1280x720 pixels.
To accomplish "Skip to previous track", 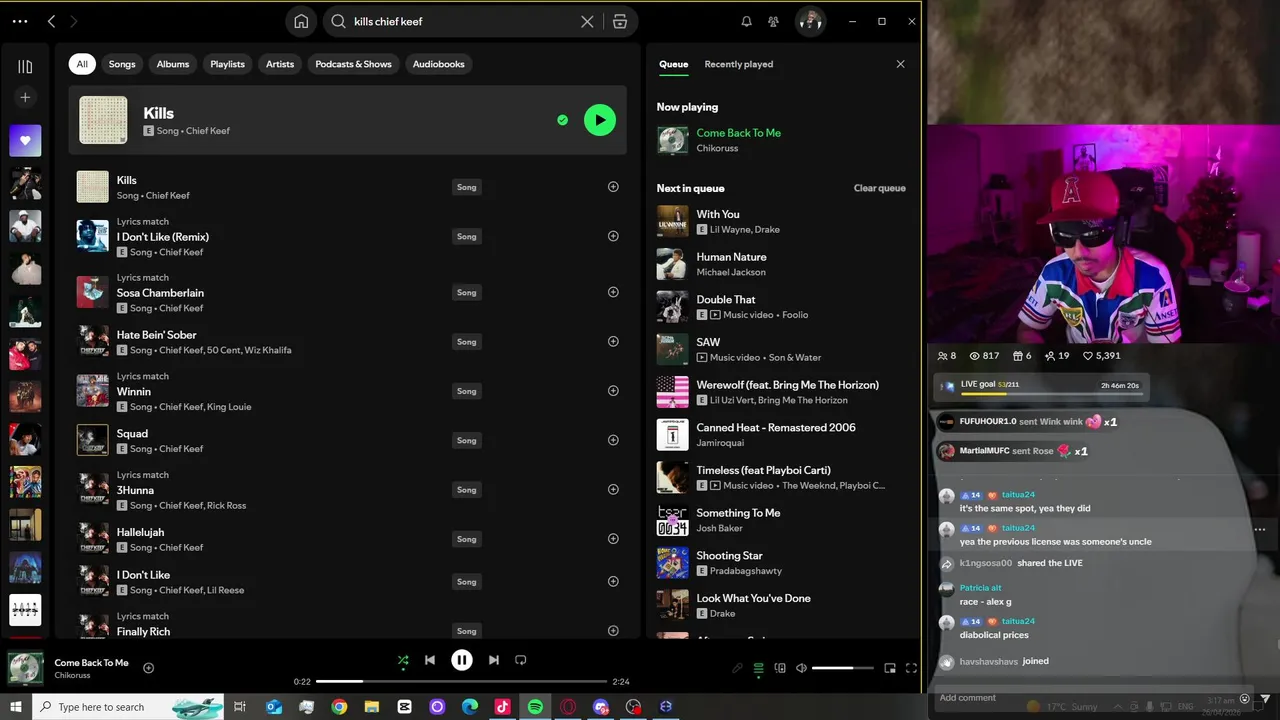I will [430, 660].
